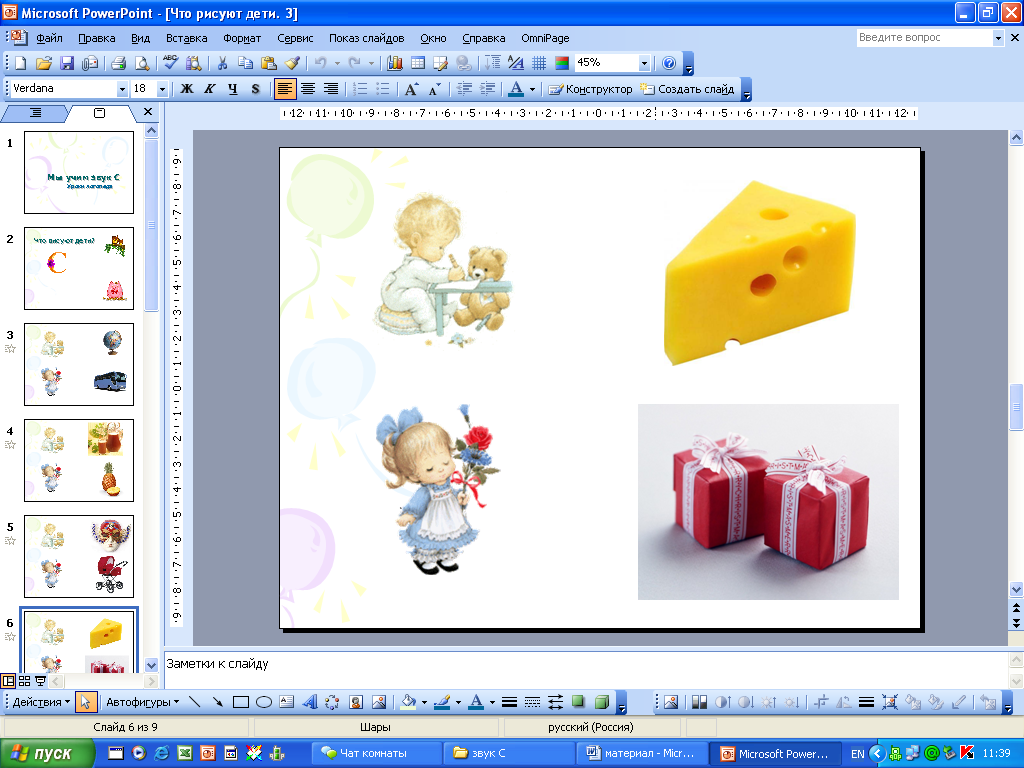Image resolution: width=1024 pixels, height=768 pixels.
Task: Expand the line color dropdown arrow
Action: pos(458,702)
